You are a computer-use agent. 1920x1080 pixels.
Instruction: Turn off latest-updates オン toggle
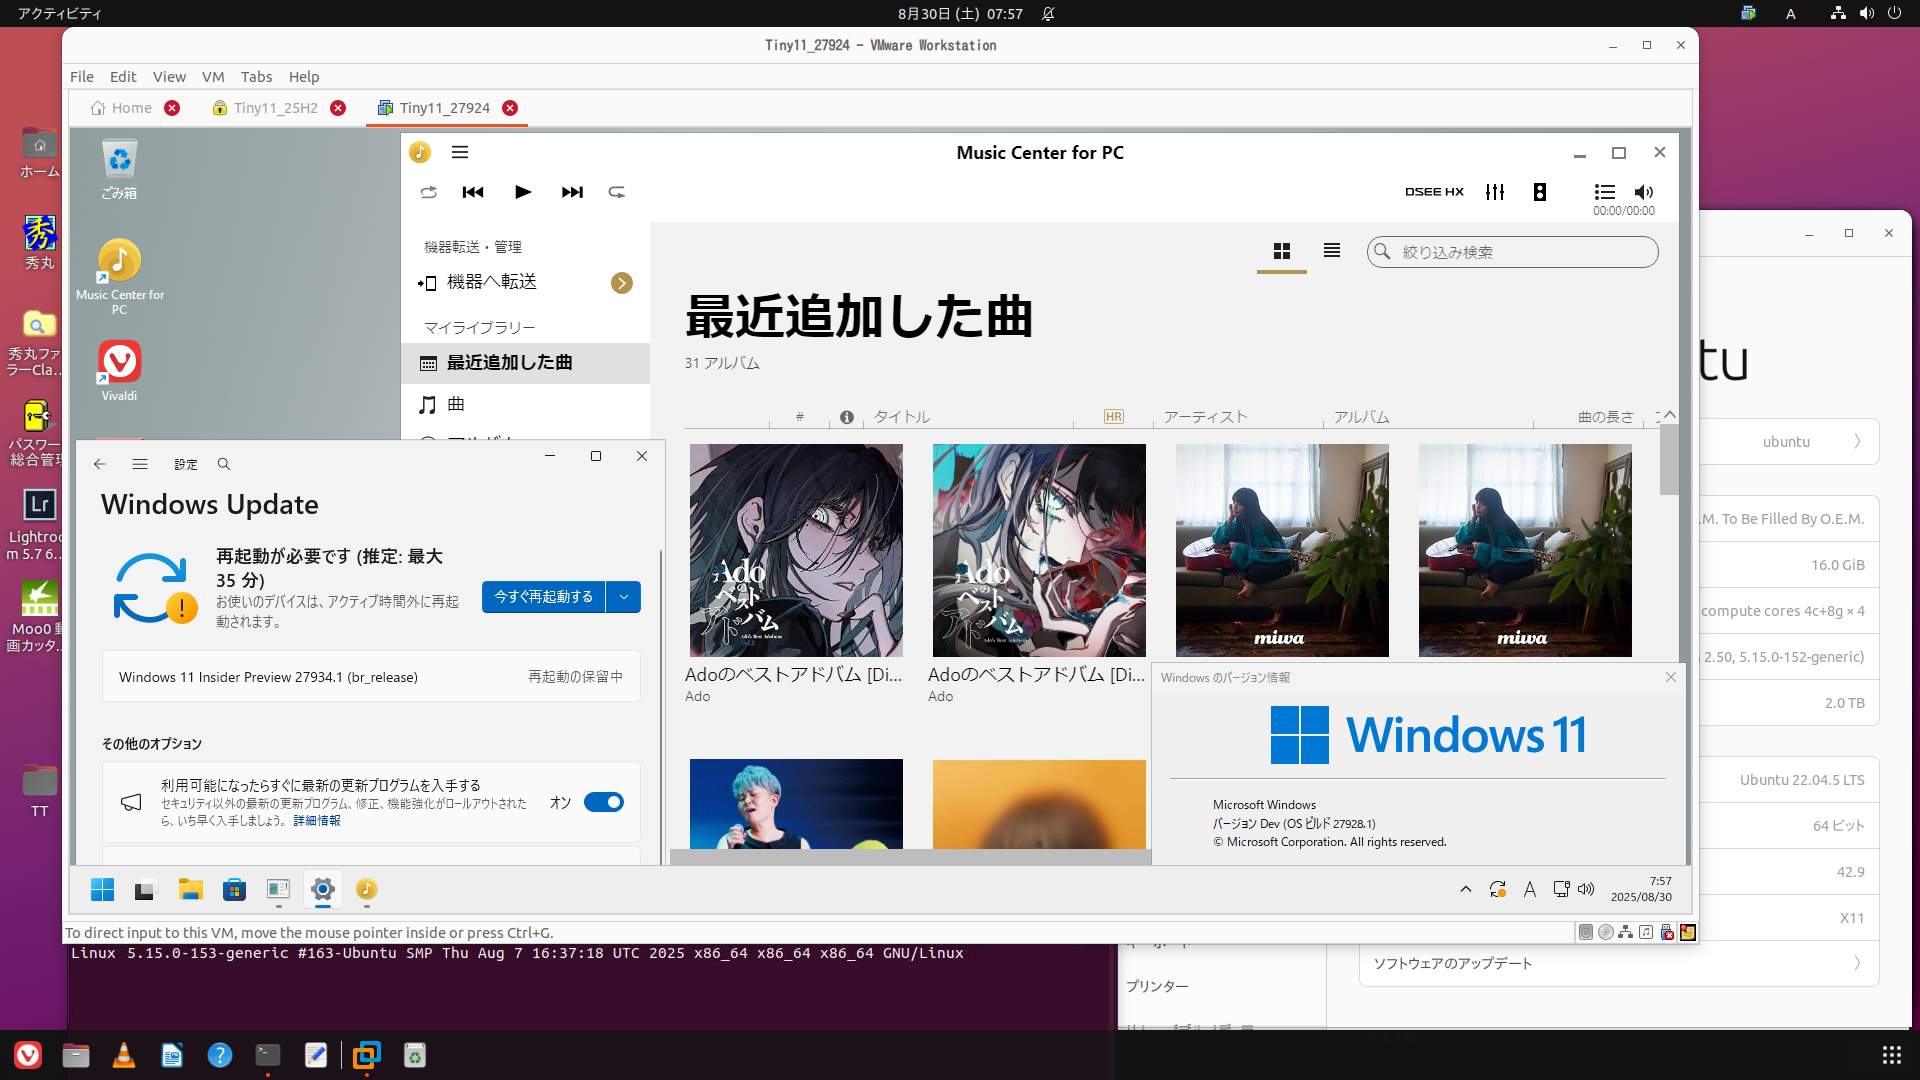click(x=604, y=802)
